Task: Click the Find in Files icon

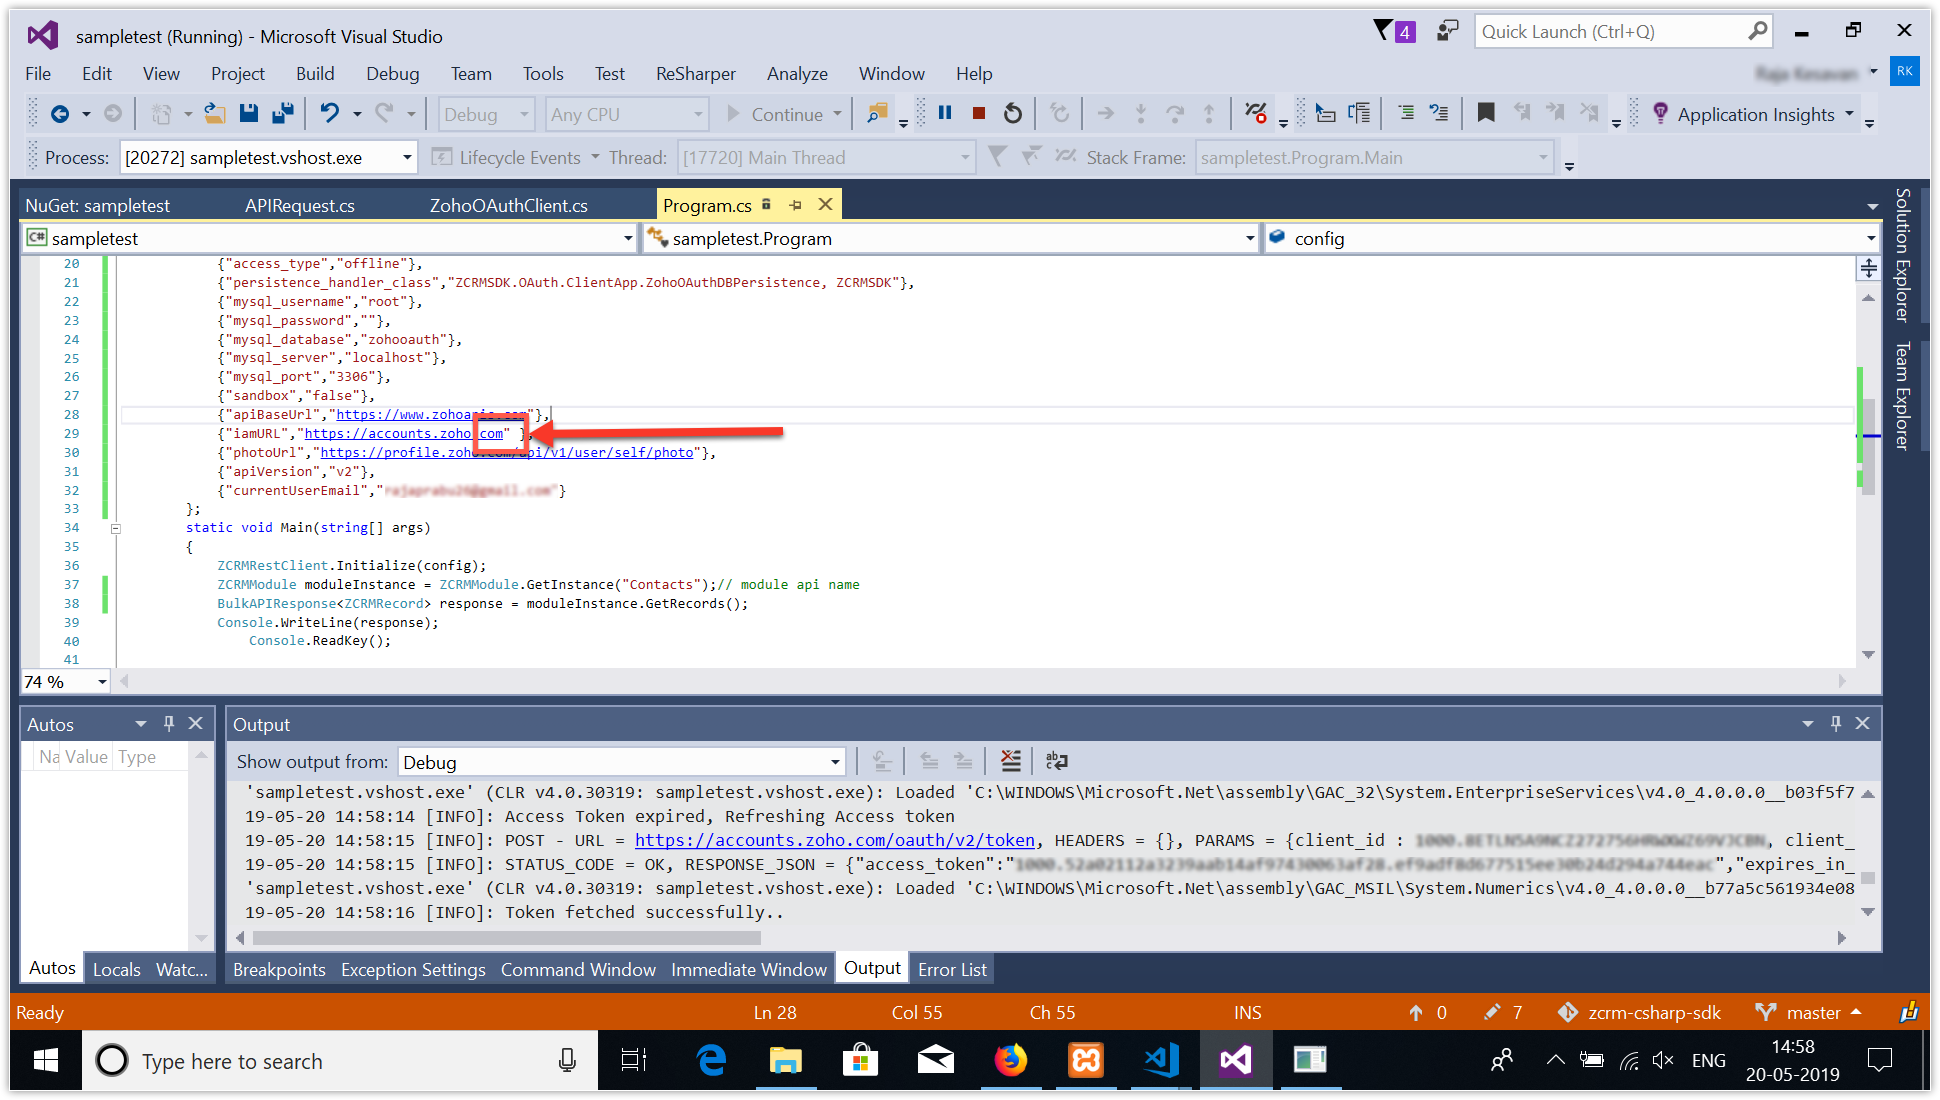Action: [877, 114]
